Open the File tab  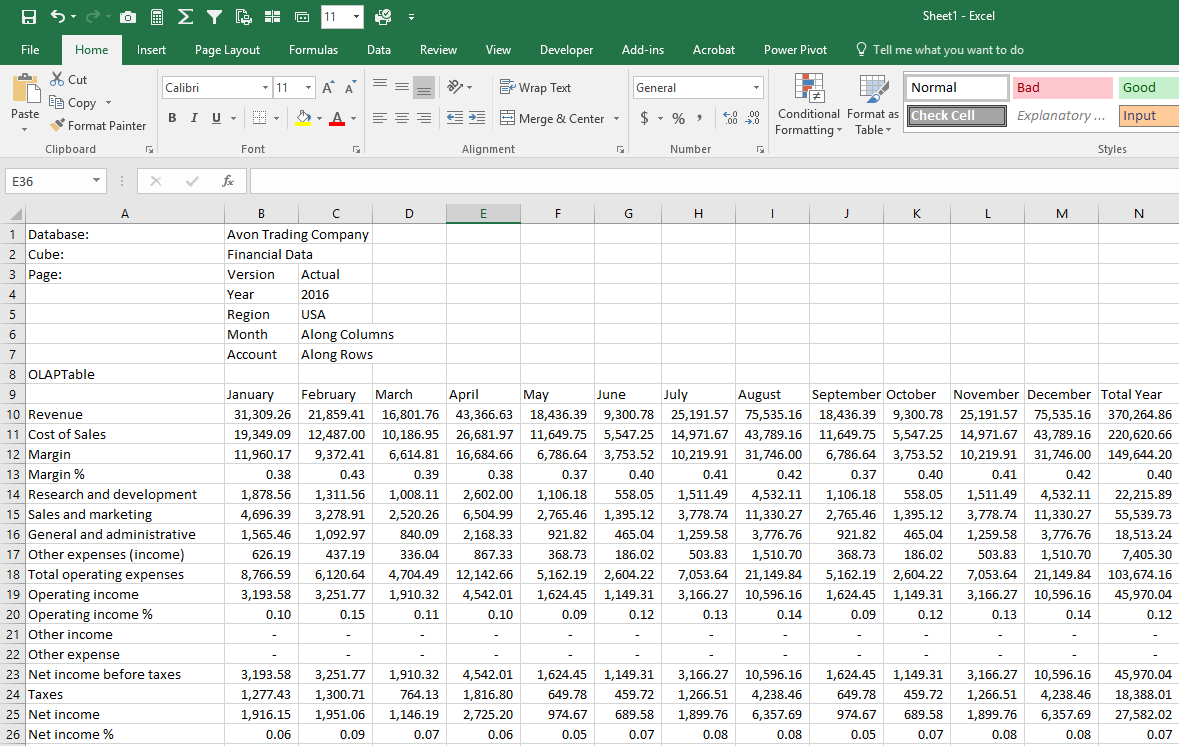30,50
